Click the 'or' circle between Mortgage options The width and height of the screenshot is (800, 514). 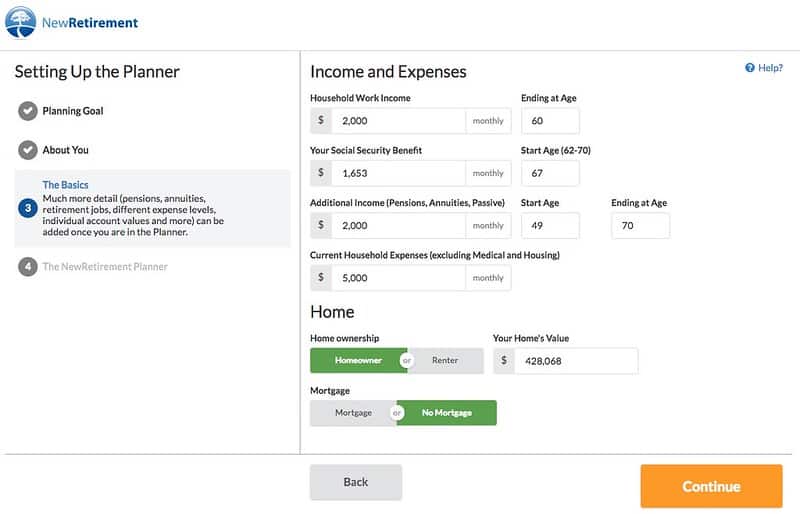[397, 413]
